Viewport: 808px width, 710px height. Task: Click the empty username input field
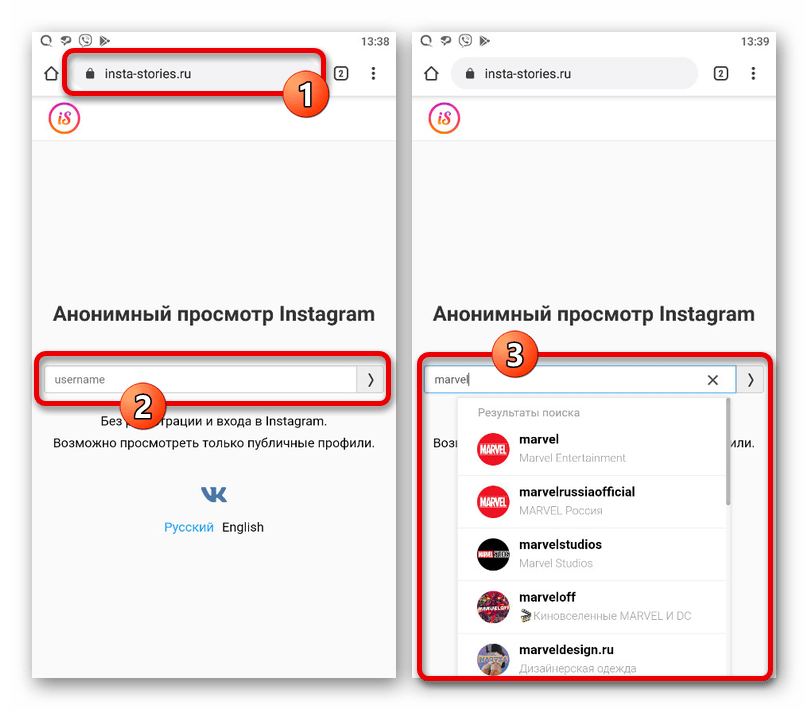(200, 380)
